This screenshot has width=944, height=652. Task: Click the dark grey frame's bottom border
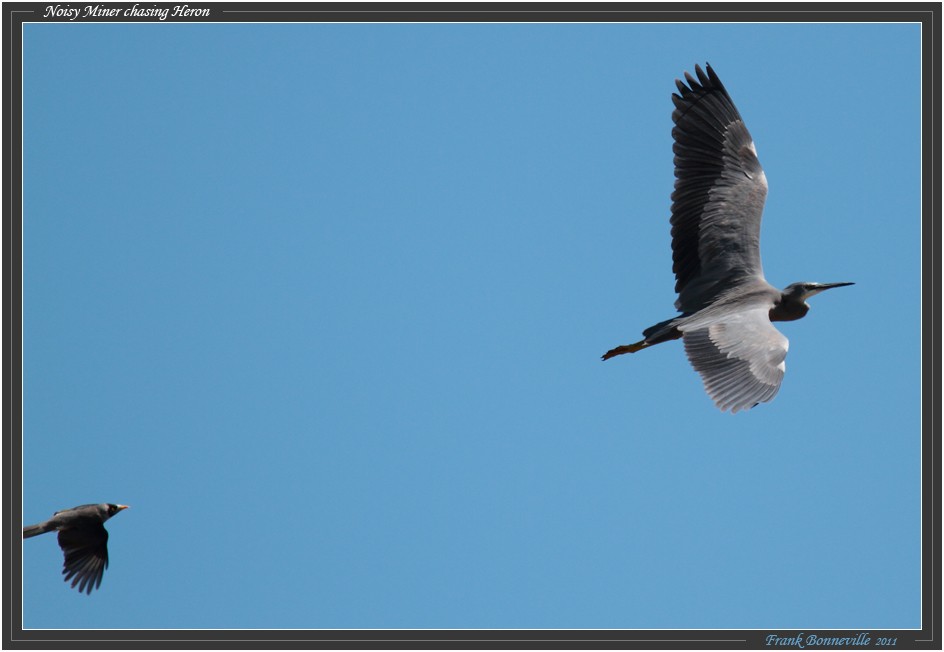pyautogui.click(x=400, y=640)
